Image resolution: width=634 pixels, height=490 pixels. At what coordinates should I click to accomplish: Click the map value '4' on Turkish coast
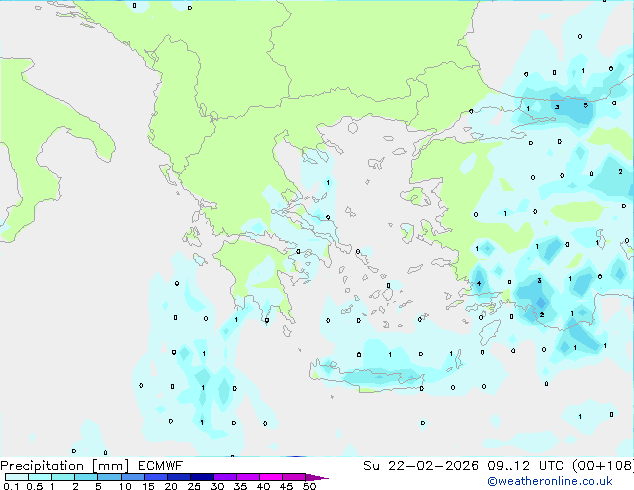click(479, 283)
